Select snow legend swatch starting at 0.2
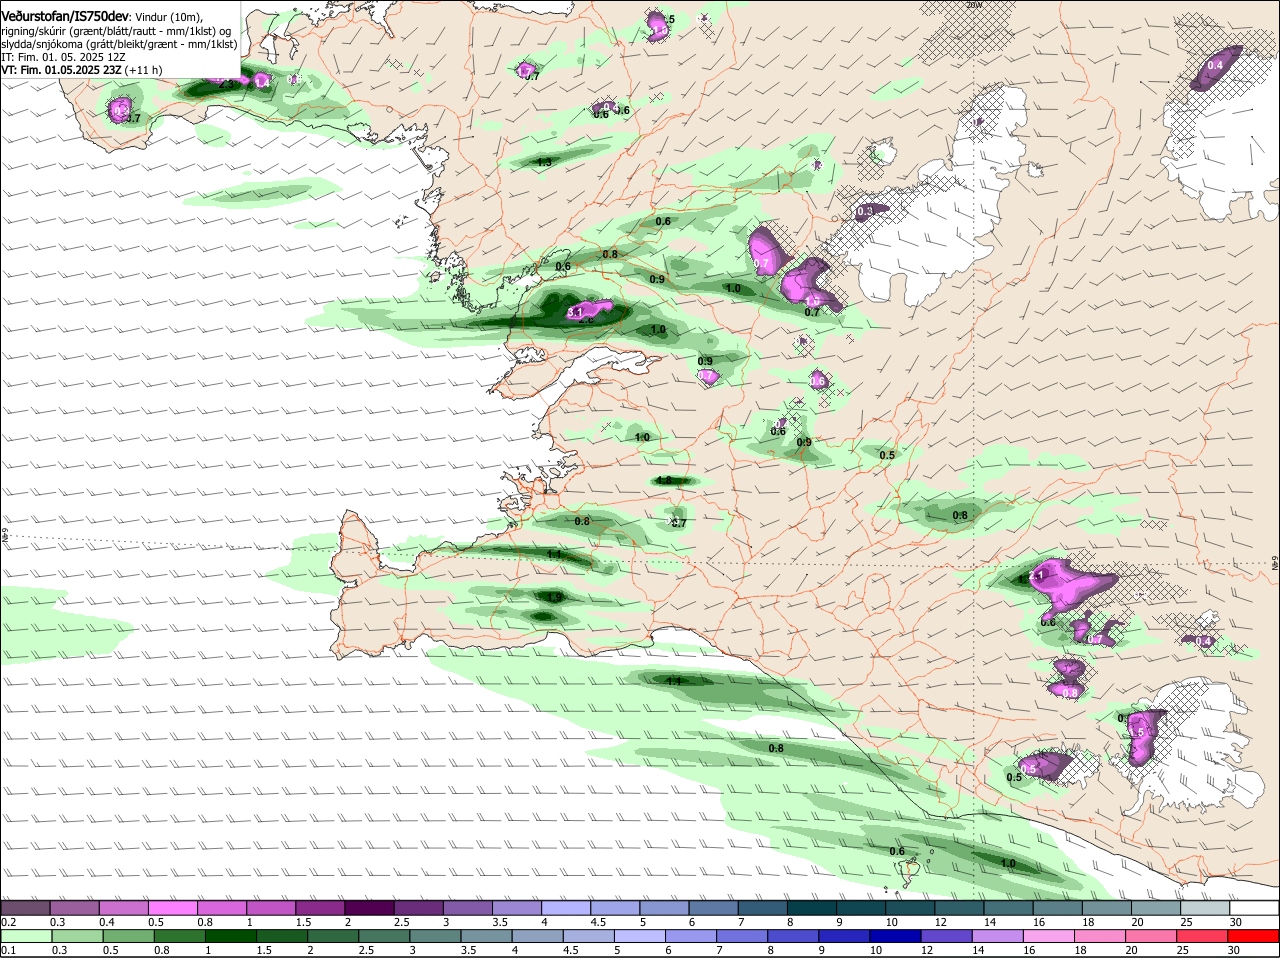This screenshot has height=958, width=1280. click(x=25, y=908)
